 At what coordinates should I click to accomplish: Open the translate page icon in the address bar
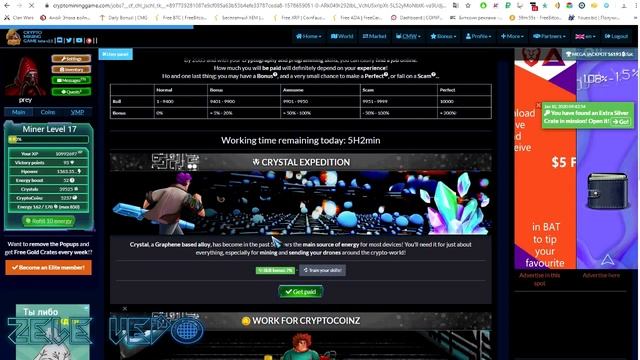(x=456, y=6)
